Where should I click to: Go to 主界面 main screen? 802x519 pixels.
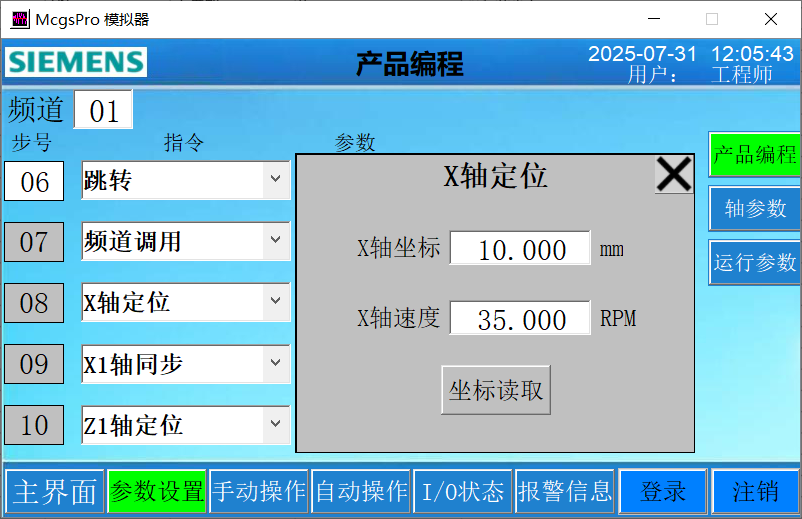click(54, 492)
